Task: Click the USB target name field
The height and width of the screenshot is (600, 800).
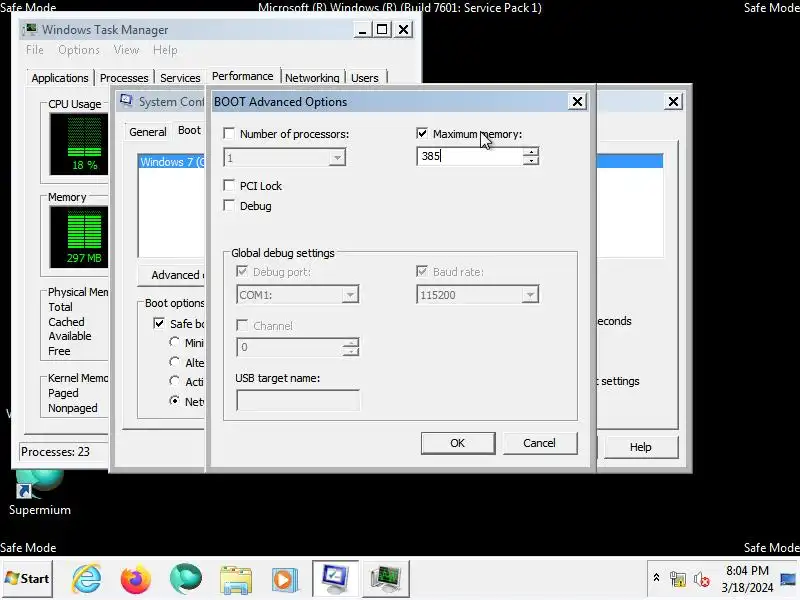Action: point(298,401)
